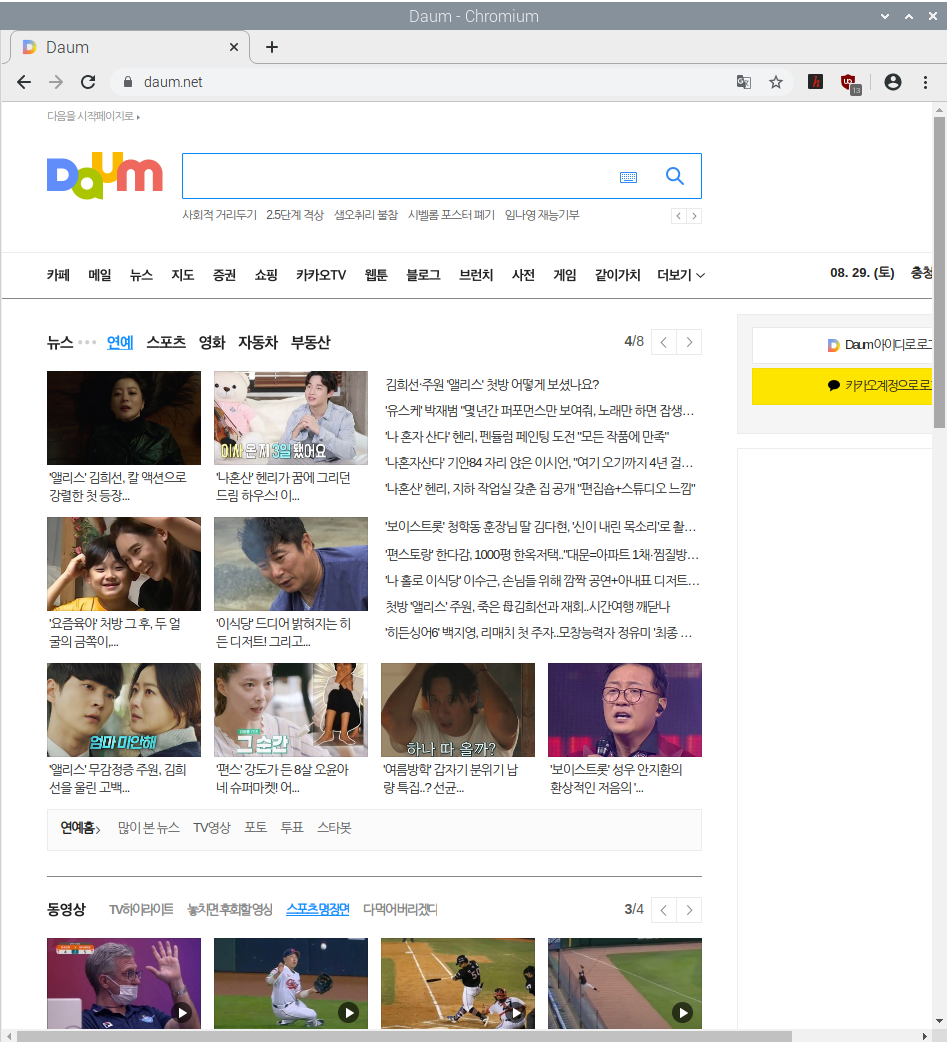Click the vertical page scrollbar
This screenshot has height=1042, width=947.
pyautogui.click(x=939, y=272)
